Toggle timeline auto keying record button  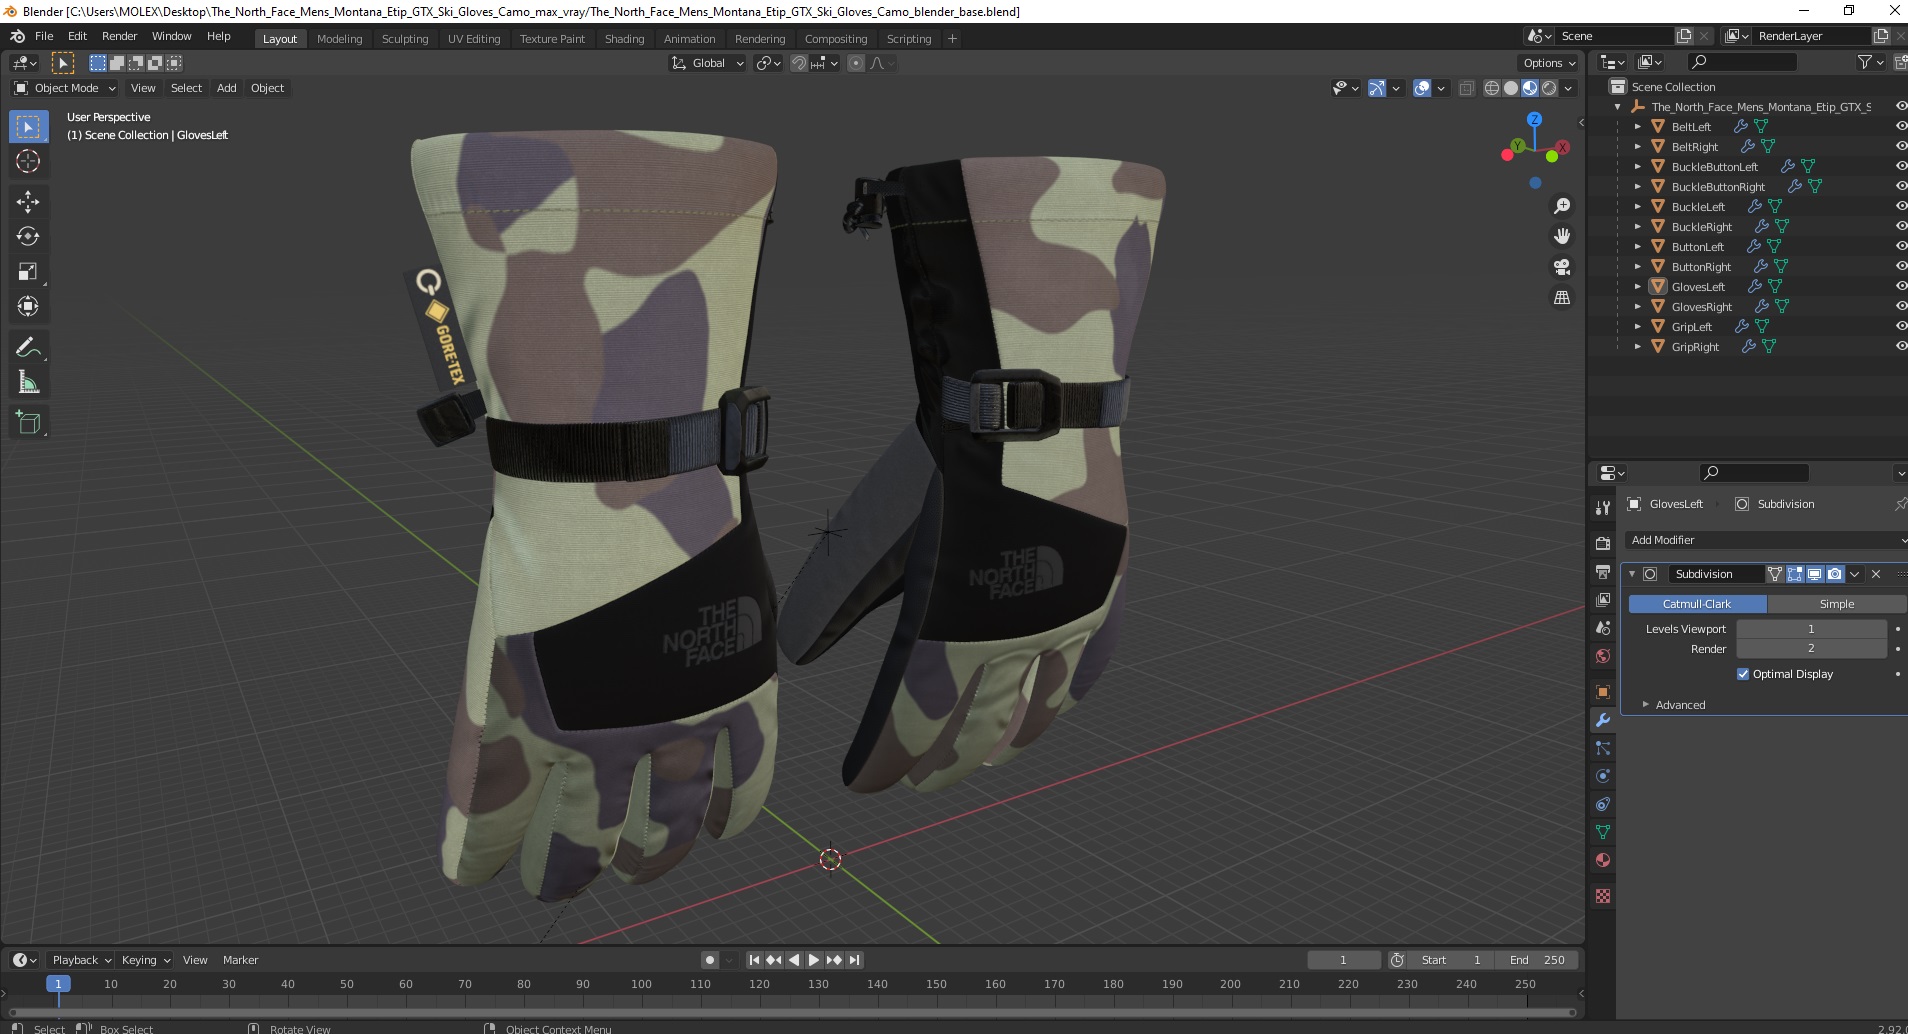pos(710,960)
